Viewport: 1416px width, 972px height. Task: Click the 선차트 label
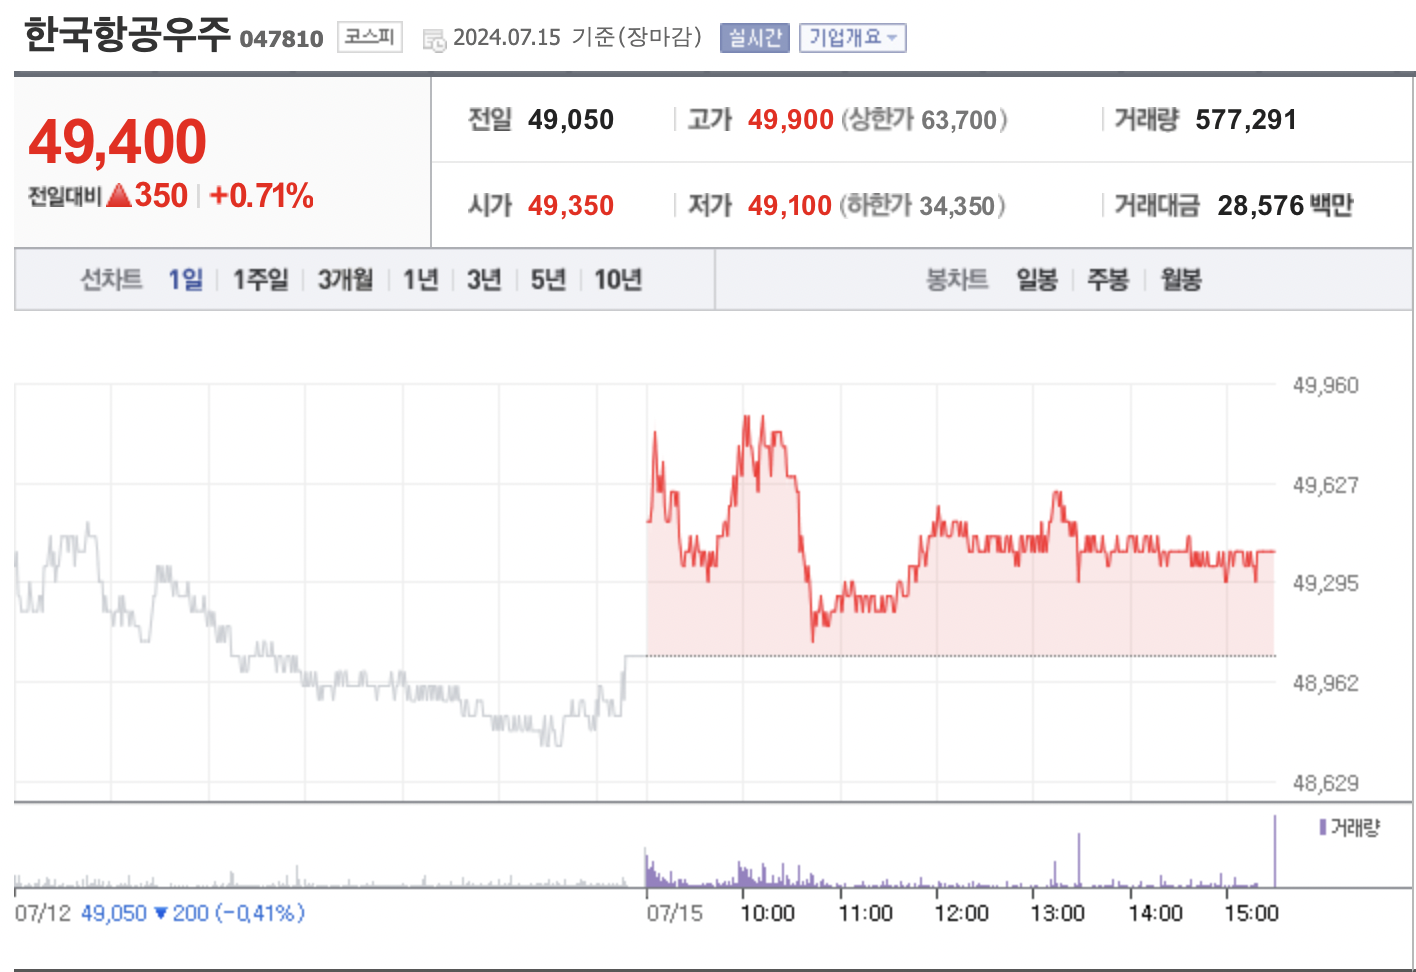111,279
